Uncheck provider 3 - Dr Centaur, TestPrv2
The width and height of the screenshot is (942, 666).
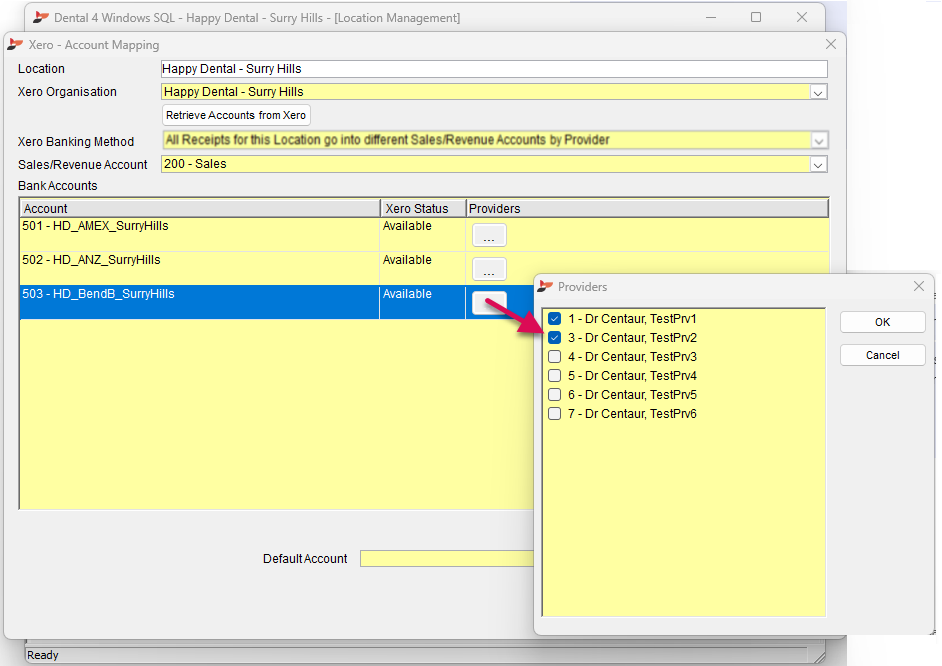(x=555, y=338)
